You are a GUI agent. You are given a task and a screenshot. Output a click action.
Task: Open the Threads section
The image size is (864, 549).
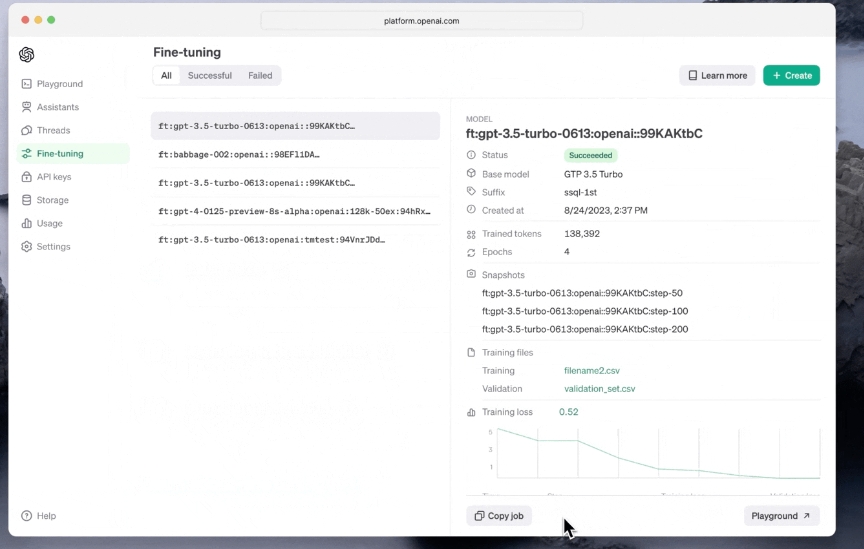[x=53, y=130]
